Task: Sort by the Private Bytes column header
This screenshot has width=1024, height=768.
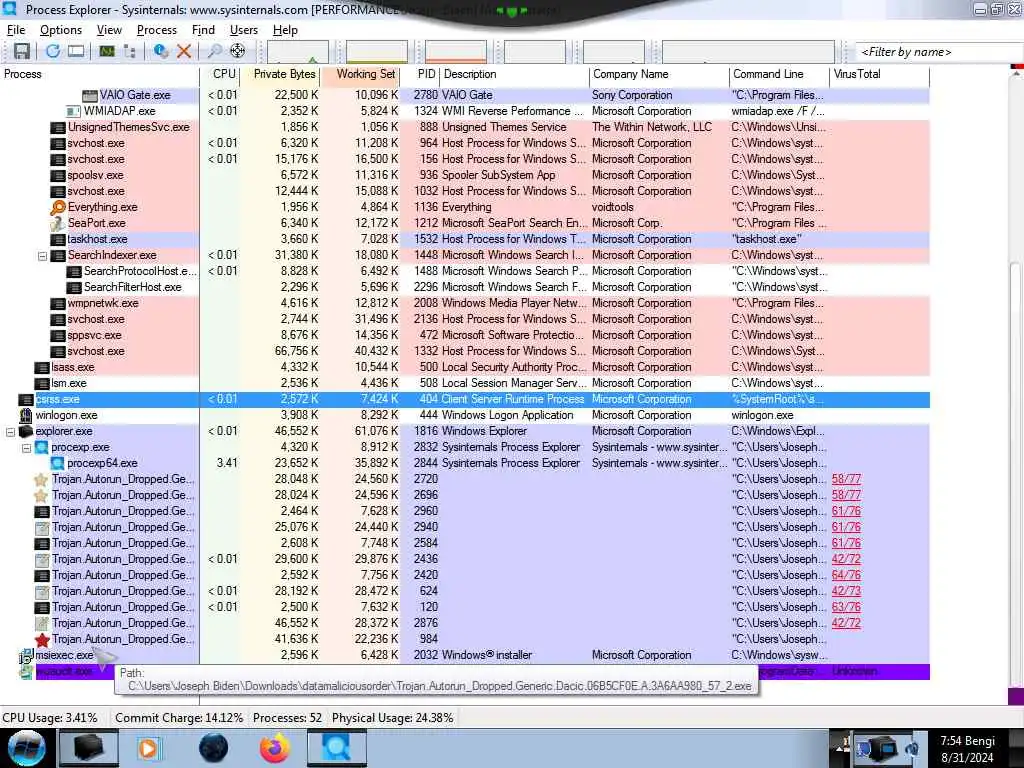Action: 280,74
